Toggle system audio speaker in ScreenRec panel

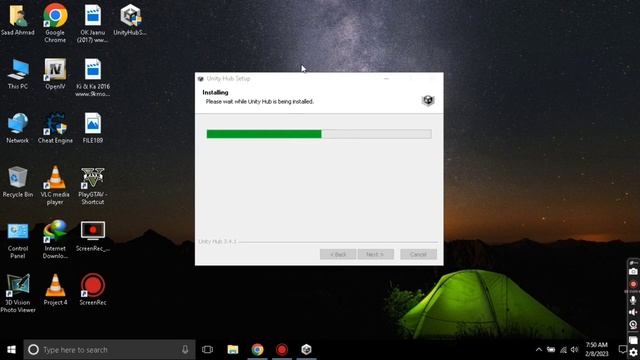pyautogui.click(x=633, y=312)
